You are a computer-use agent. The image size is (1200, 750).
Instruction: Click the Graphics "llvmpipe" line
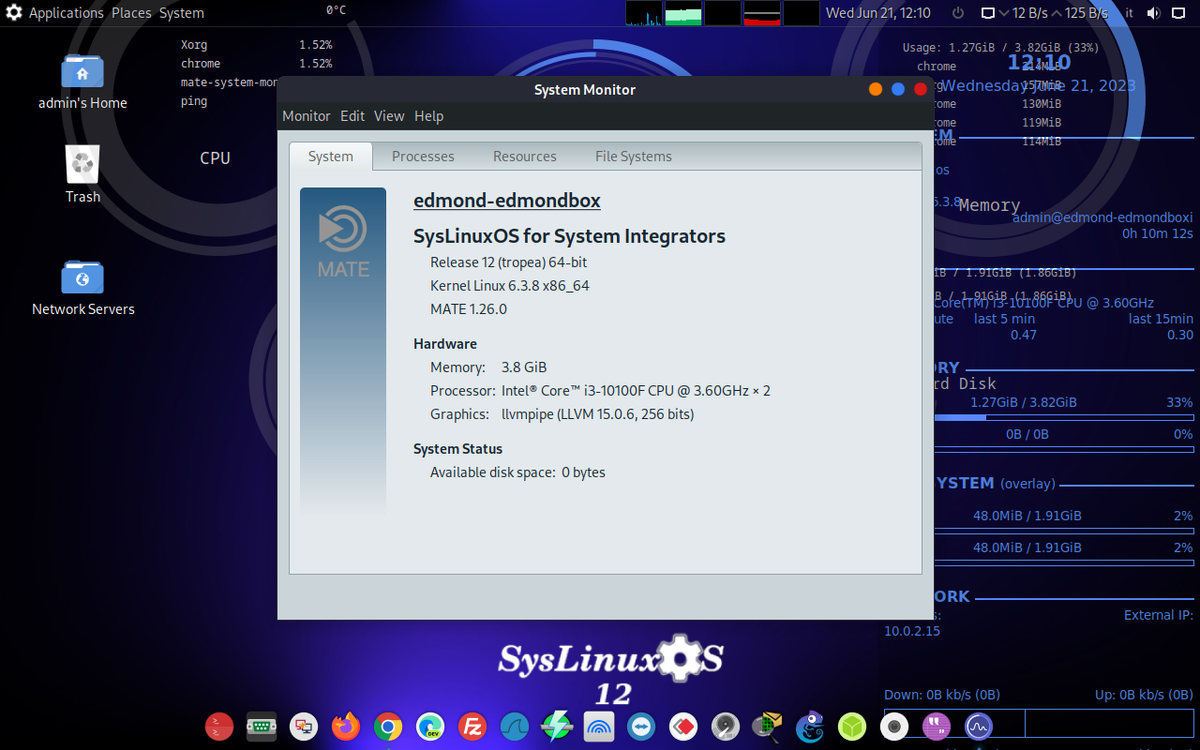(x=562, y=413)
